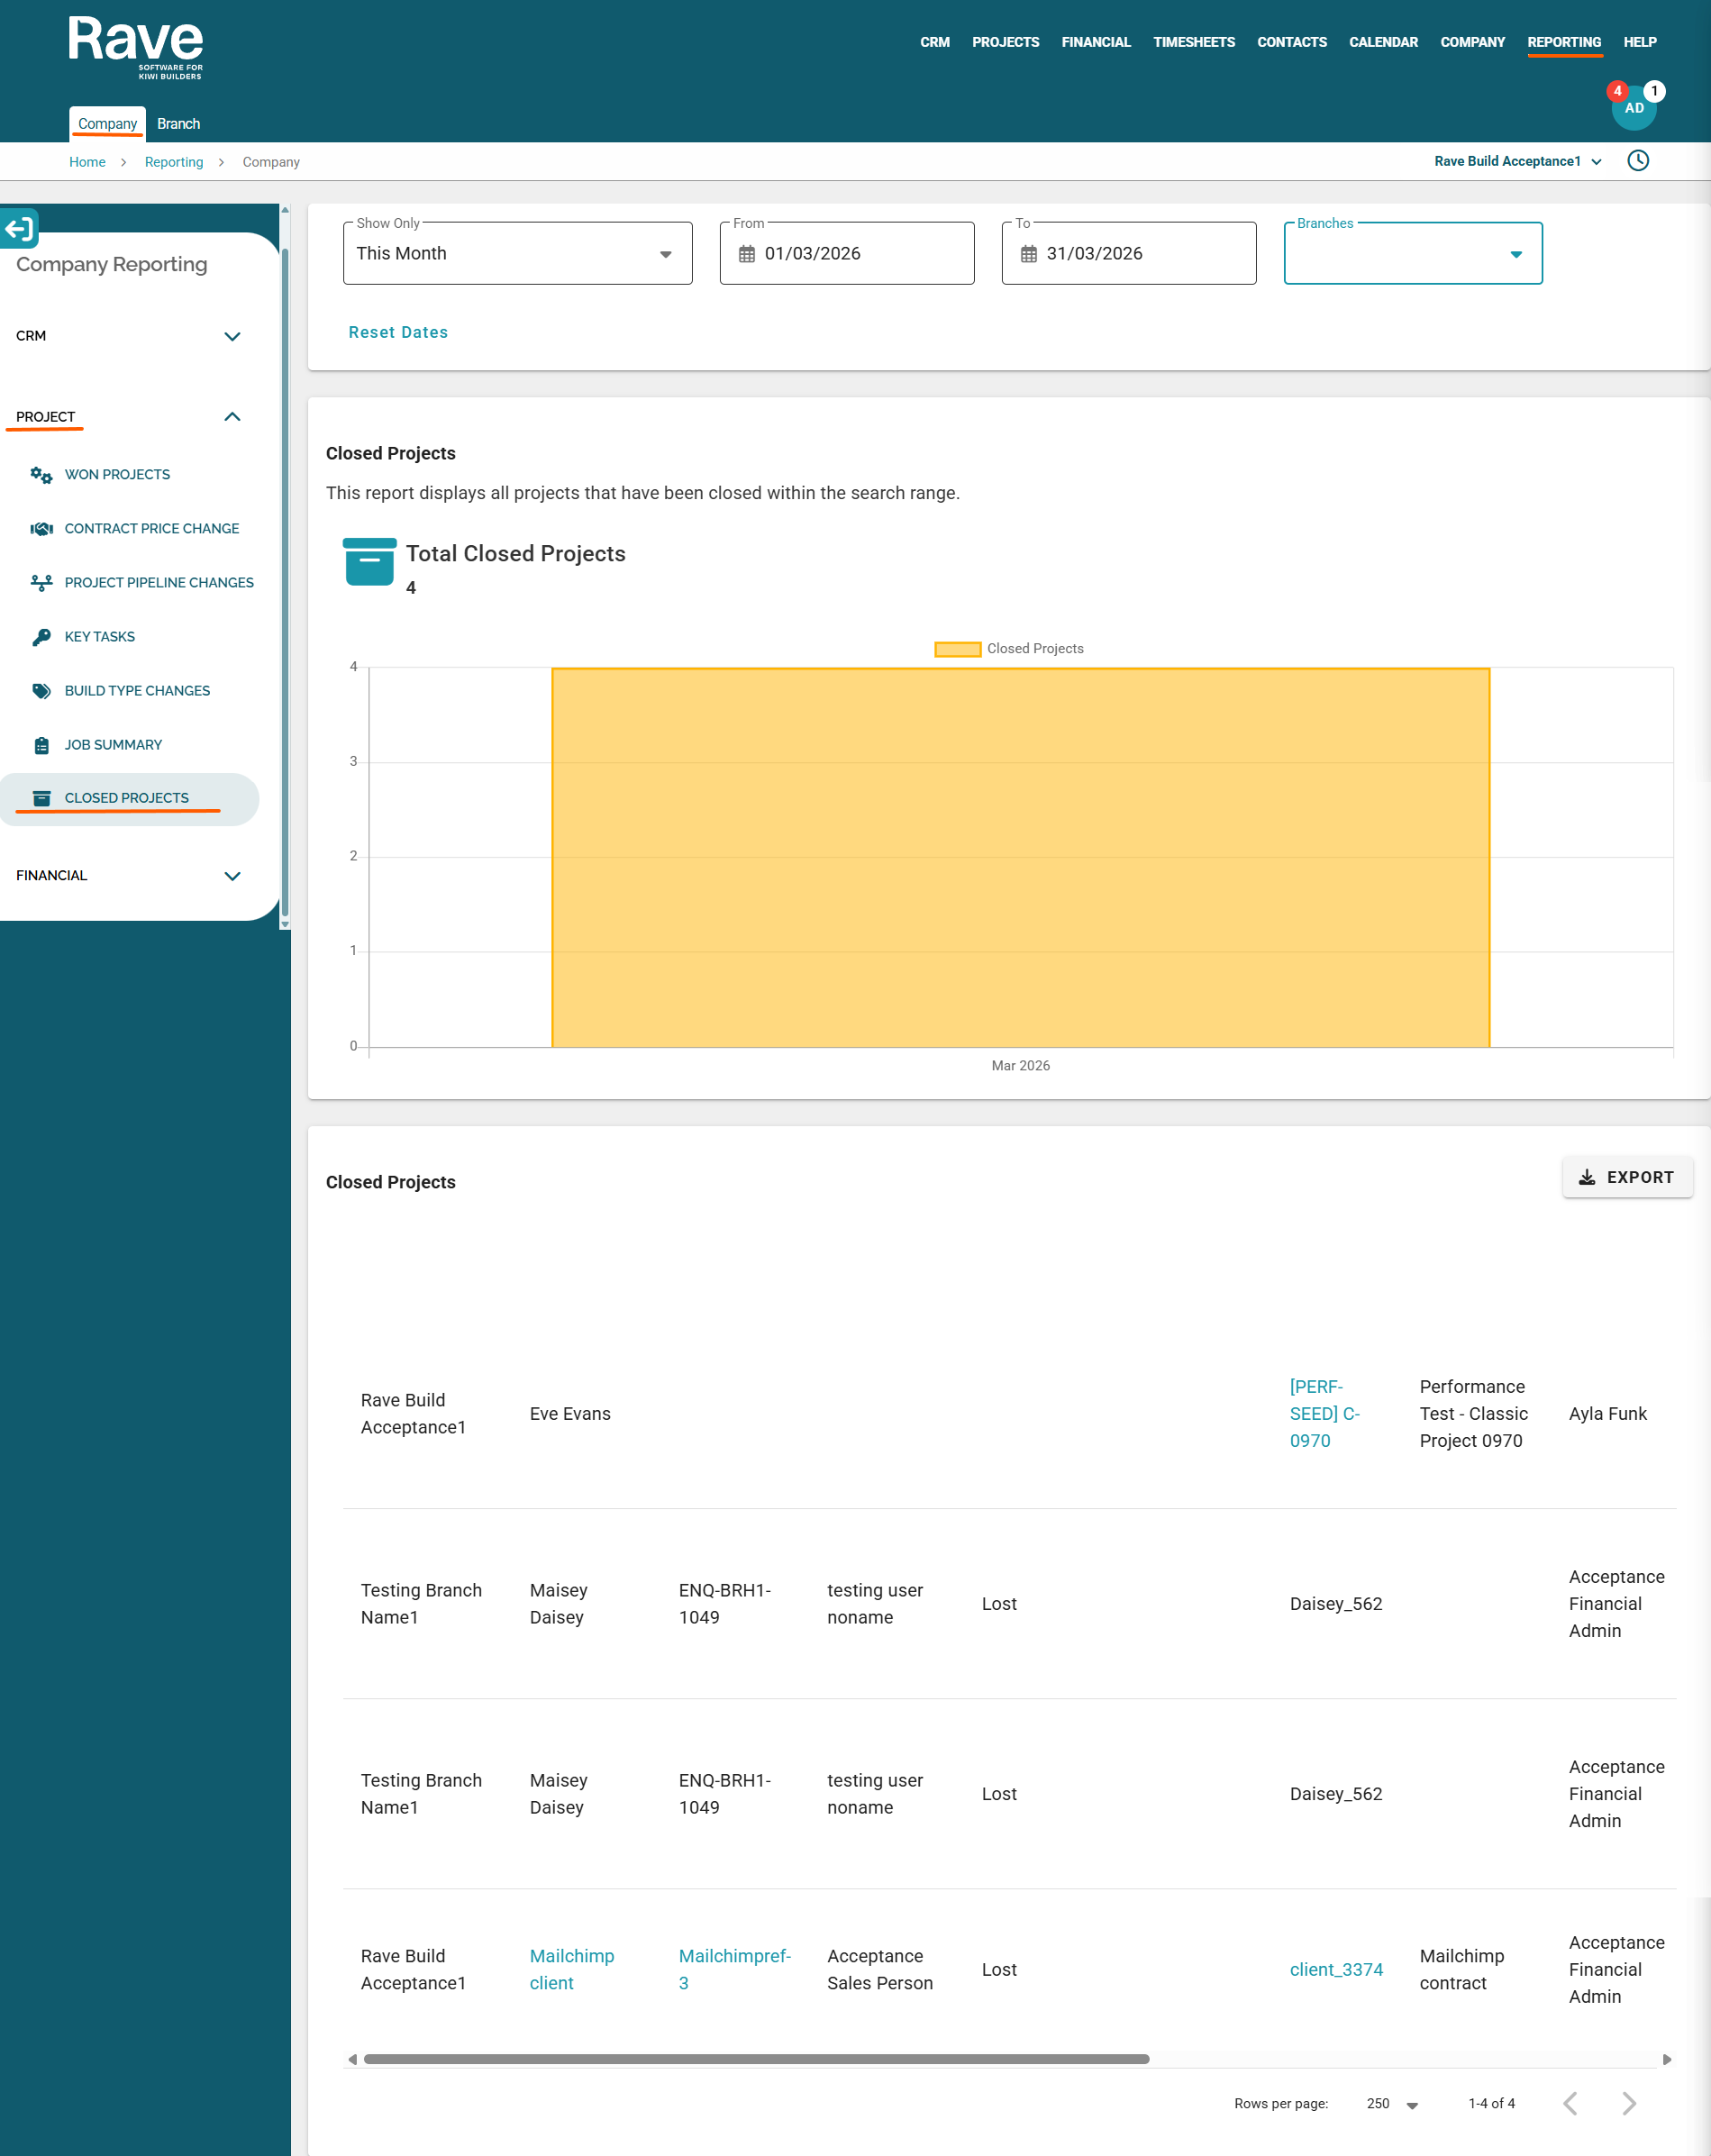Open the clock history icon
The height and width of the screenshot is (2156, 1711).
click(1638, 161)
